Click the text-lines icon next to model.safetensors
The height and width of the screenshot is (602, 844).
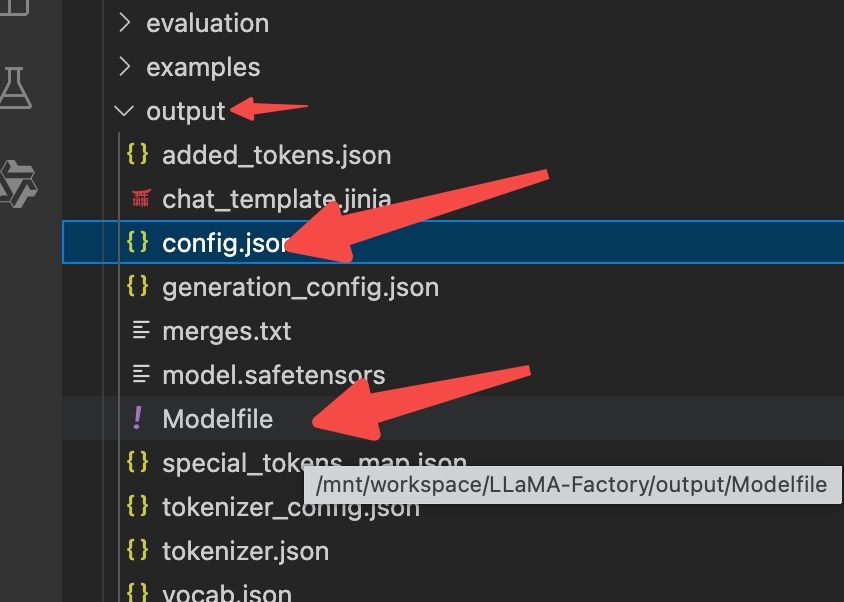[x=139, y=375]
